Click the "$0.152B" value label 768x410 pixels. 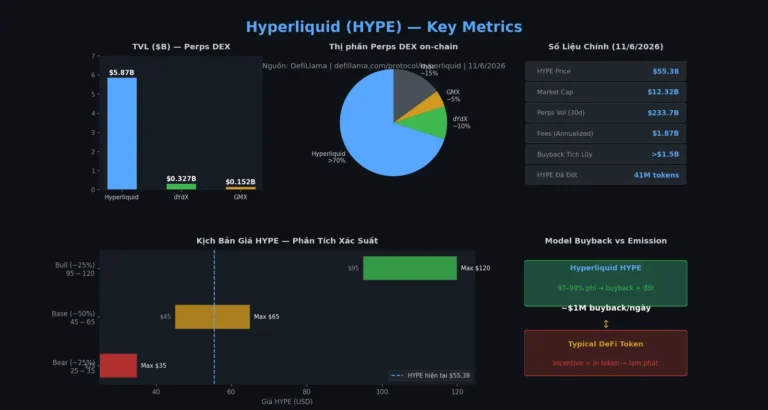(x=240, y=182)
